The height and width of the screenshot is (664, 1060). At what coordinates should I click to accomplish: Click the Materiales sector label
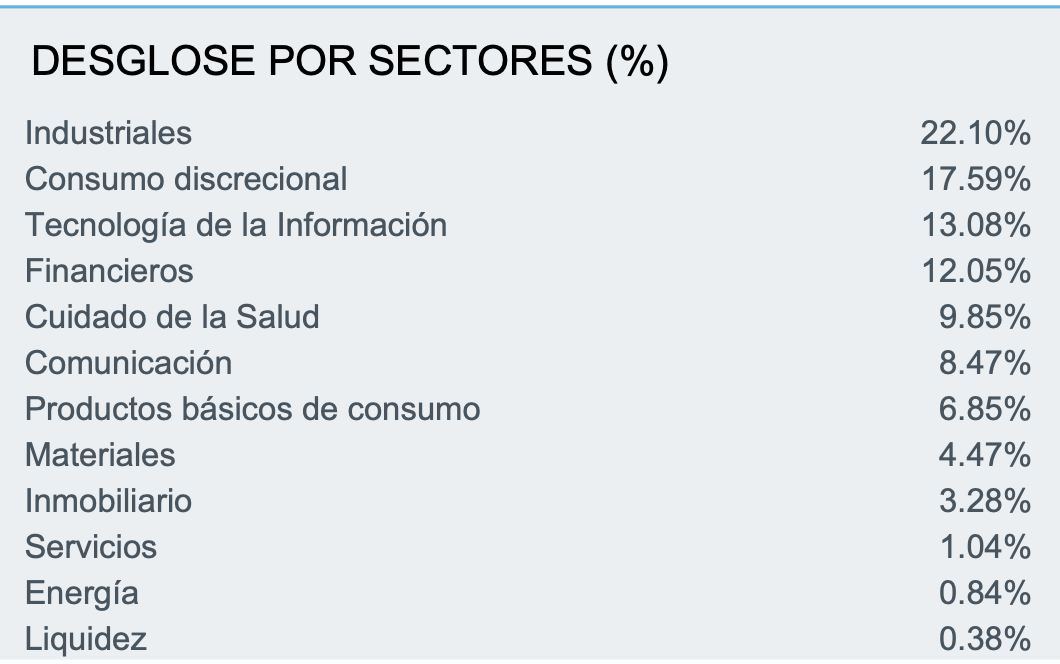(x=100, y=455)
